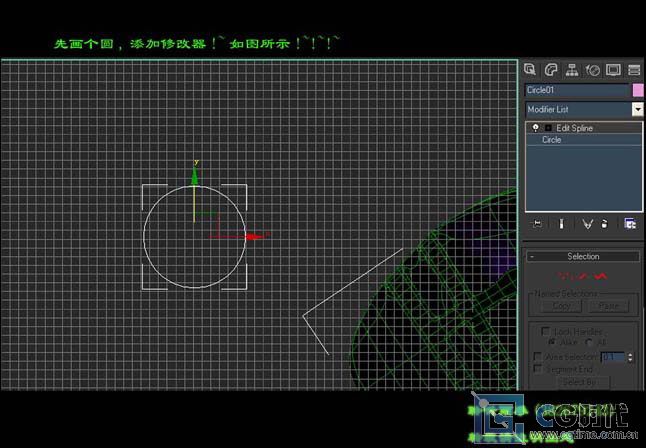The width and height of the screenshot is (646, 448).
Task: Open the Hierarchy panel tab
Action: pyautogui.click(x=572, y=70)
